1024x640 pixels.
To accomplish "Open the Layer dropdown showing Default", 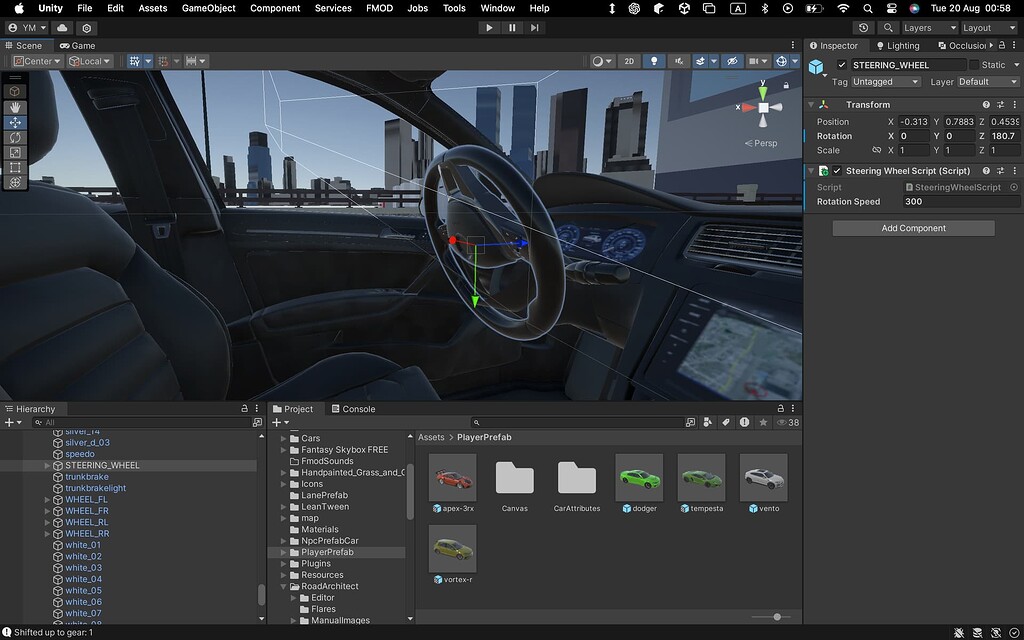I will click(x=987, y=81).
